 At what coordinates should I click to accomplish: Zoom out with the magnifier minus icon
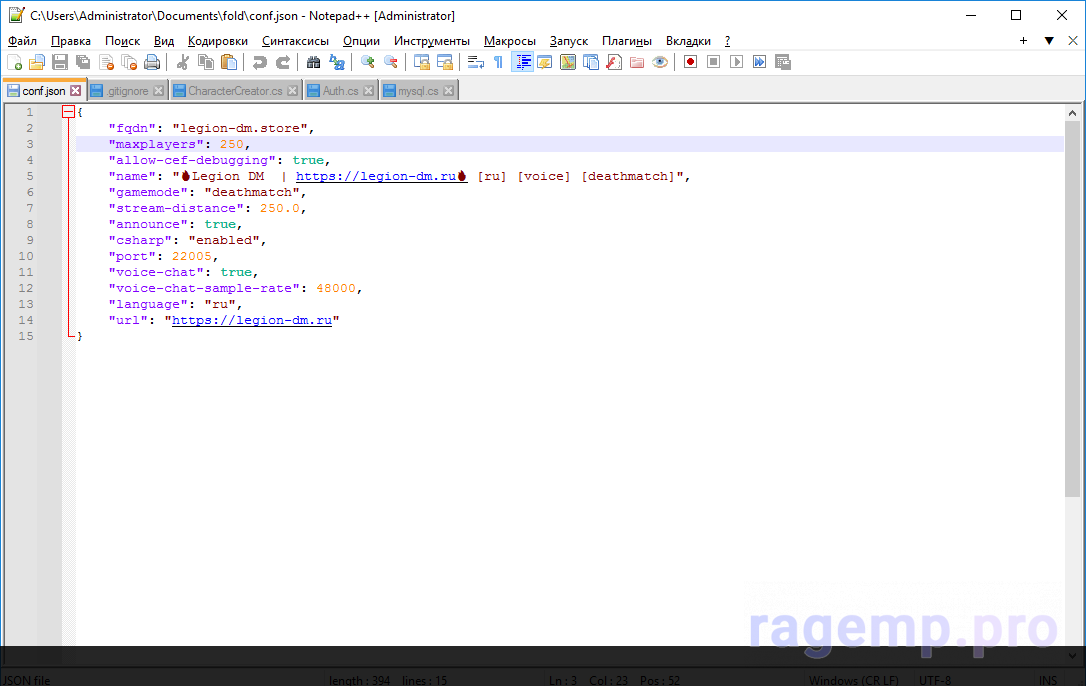point(391,62)
